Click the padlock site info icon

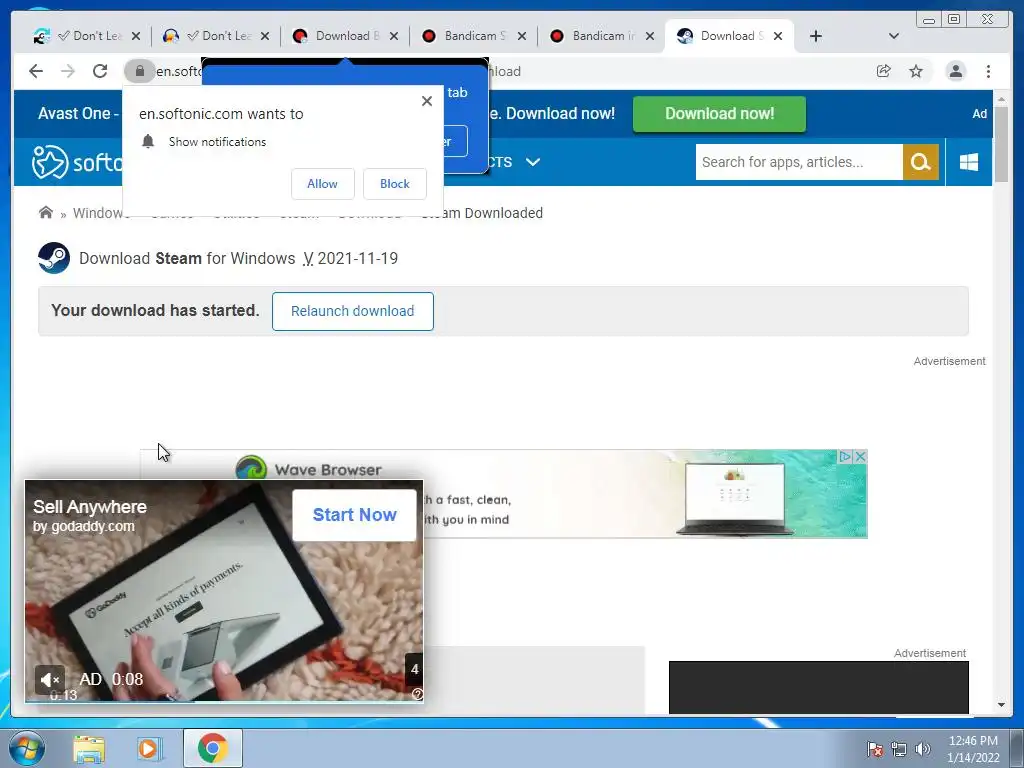(139, 71)
